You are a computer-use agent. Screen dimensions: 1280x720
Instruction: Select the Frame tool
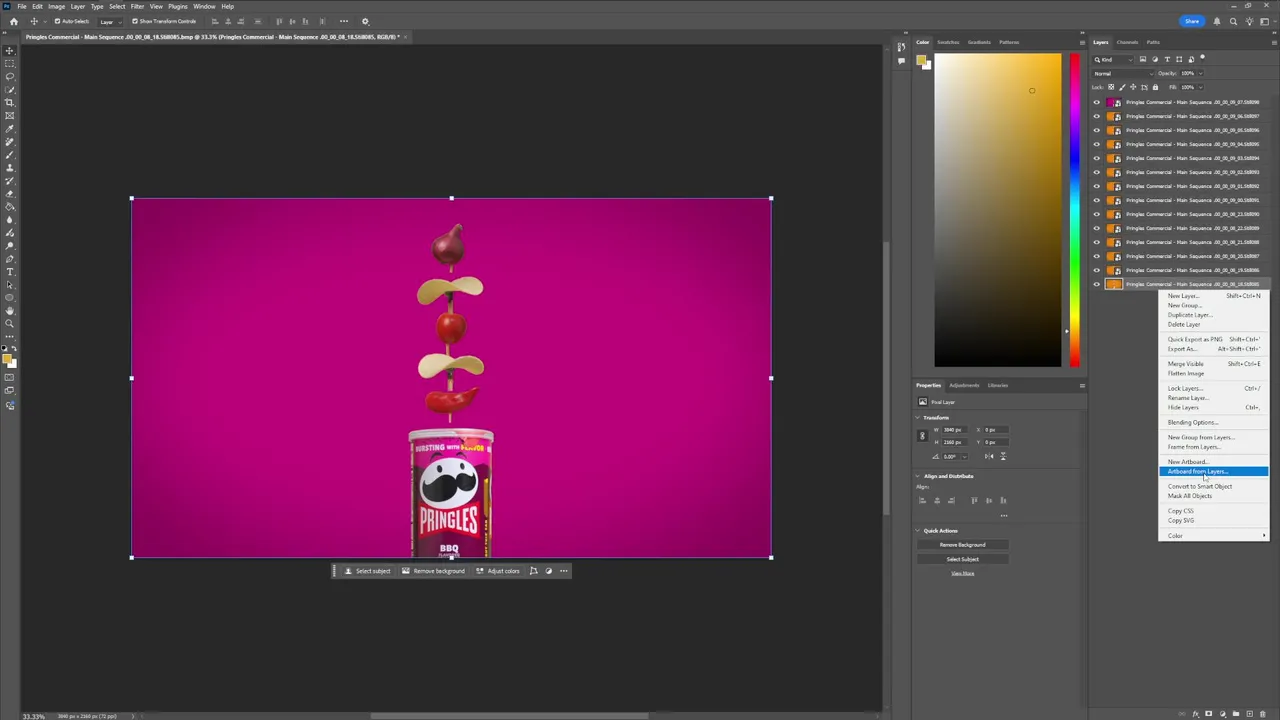click(x=10, y=115)
